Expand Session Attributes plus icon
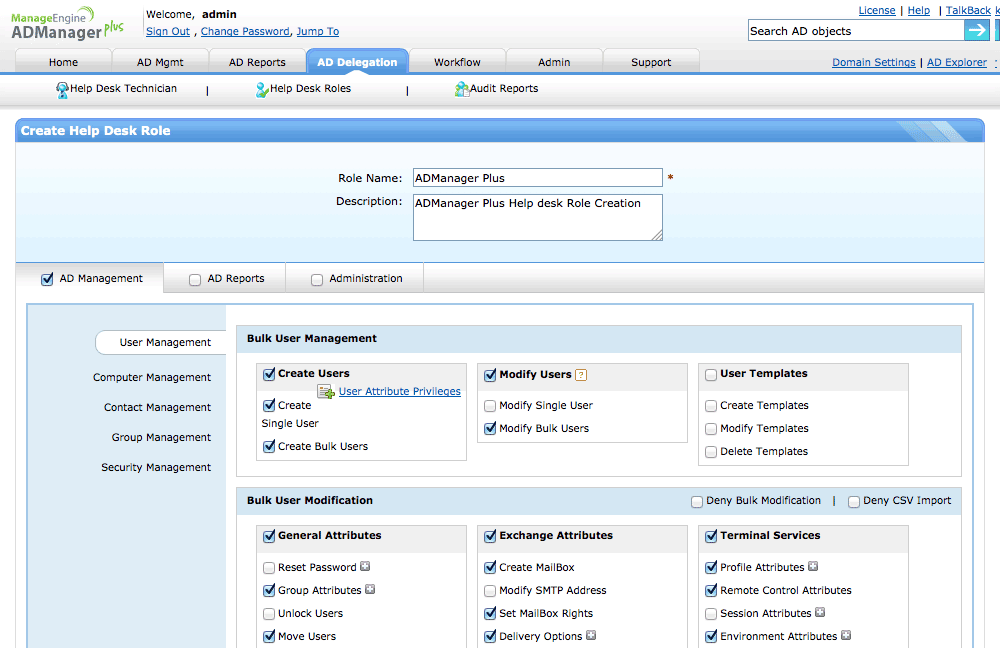Screen dimensions: 1000x648 [820, 612]
